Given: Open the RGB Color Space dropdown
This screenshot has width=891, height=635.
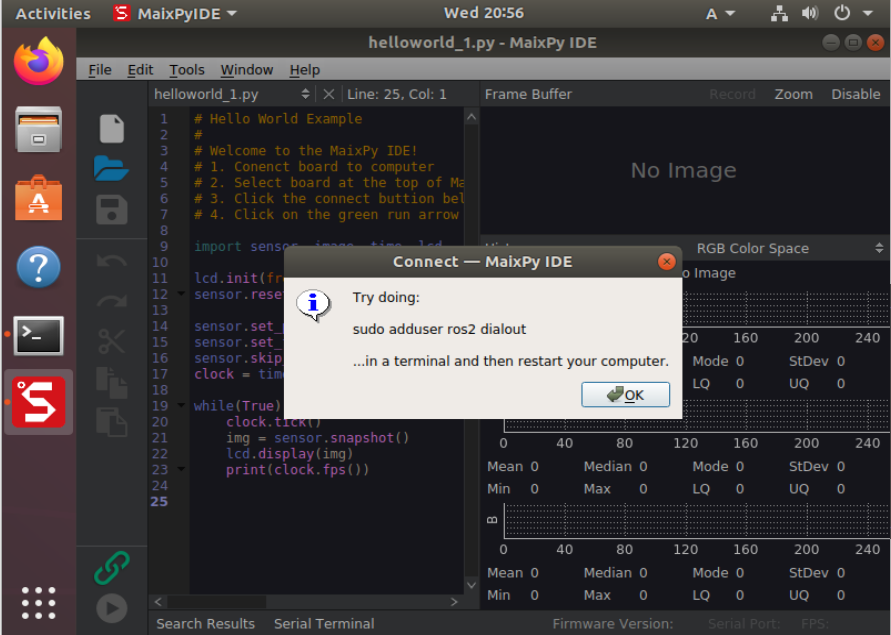Looking at the screenshot, I should click(789, 248).
